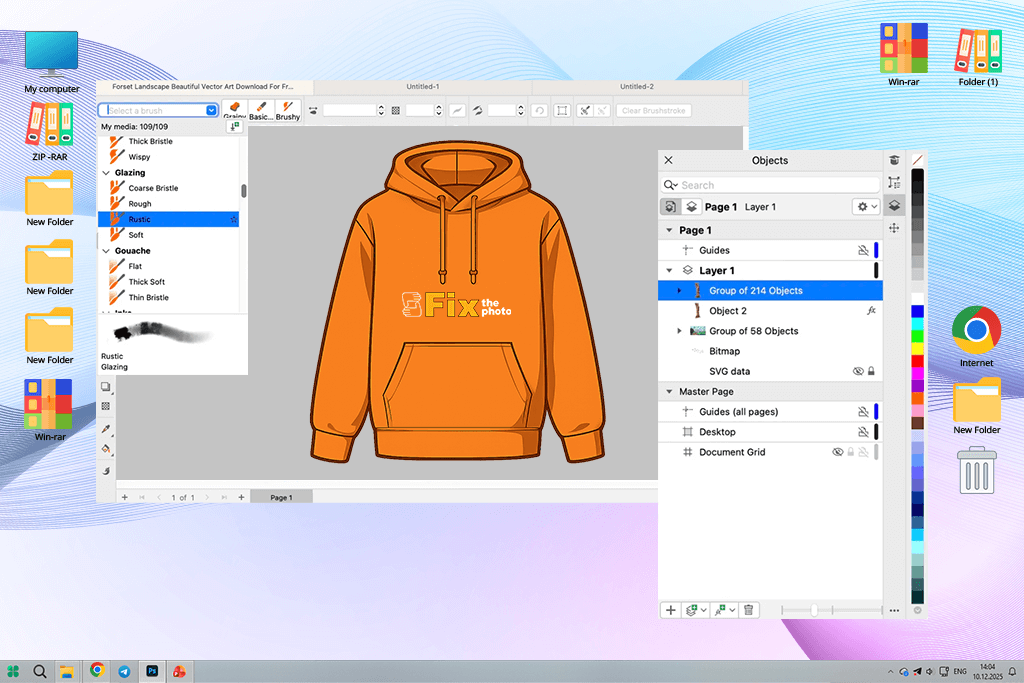Select the eyedropper tool in left toolbox
The height and width of the screenshot is (683, 1024).
(x=106, y=429)
